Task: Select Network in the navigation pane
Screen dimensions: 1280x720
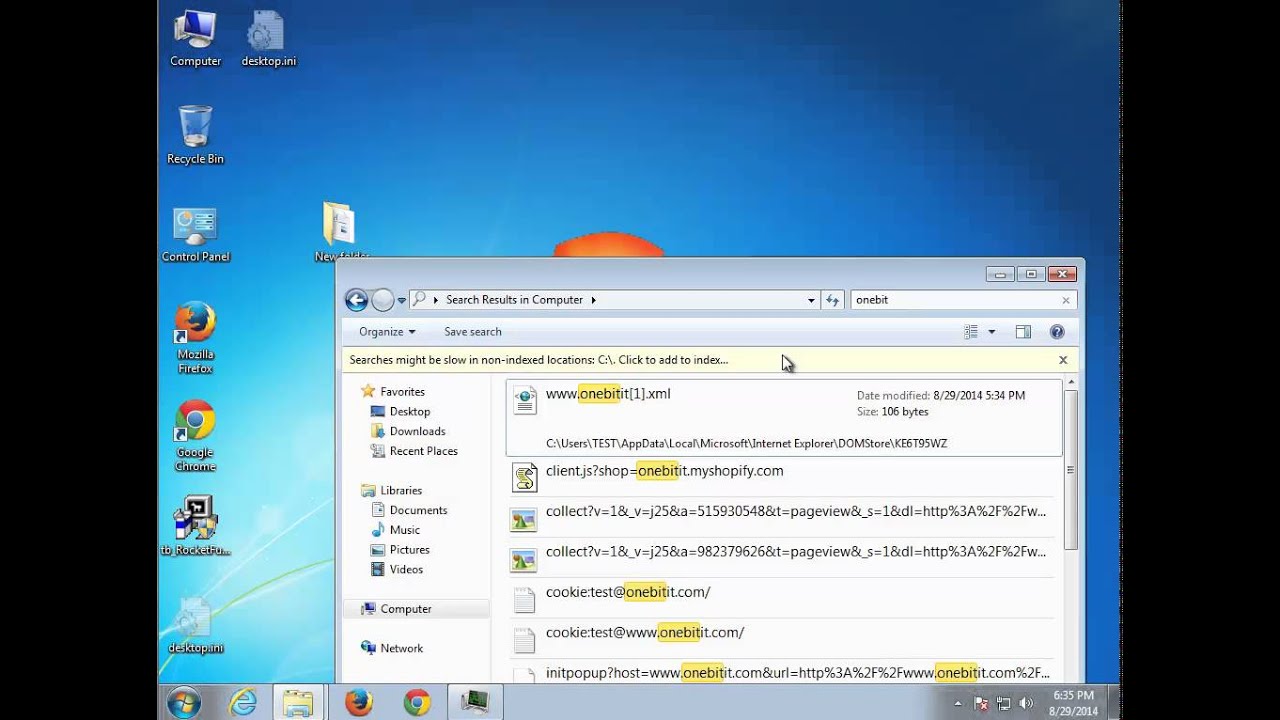Action: tap(401, 648)
